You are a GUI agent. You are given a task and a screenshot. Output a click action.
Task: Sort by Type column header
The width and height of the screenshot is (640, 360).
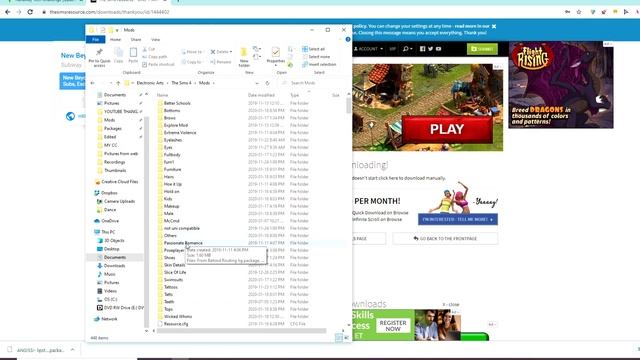click(x=295, y=95)
